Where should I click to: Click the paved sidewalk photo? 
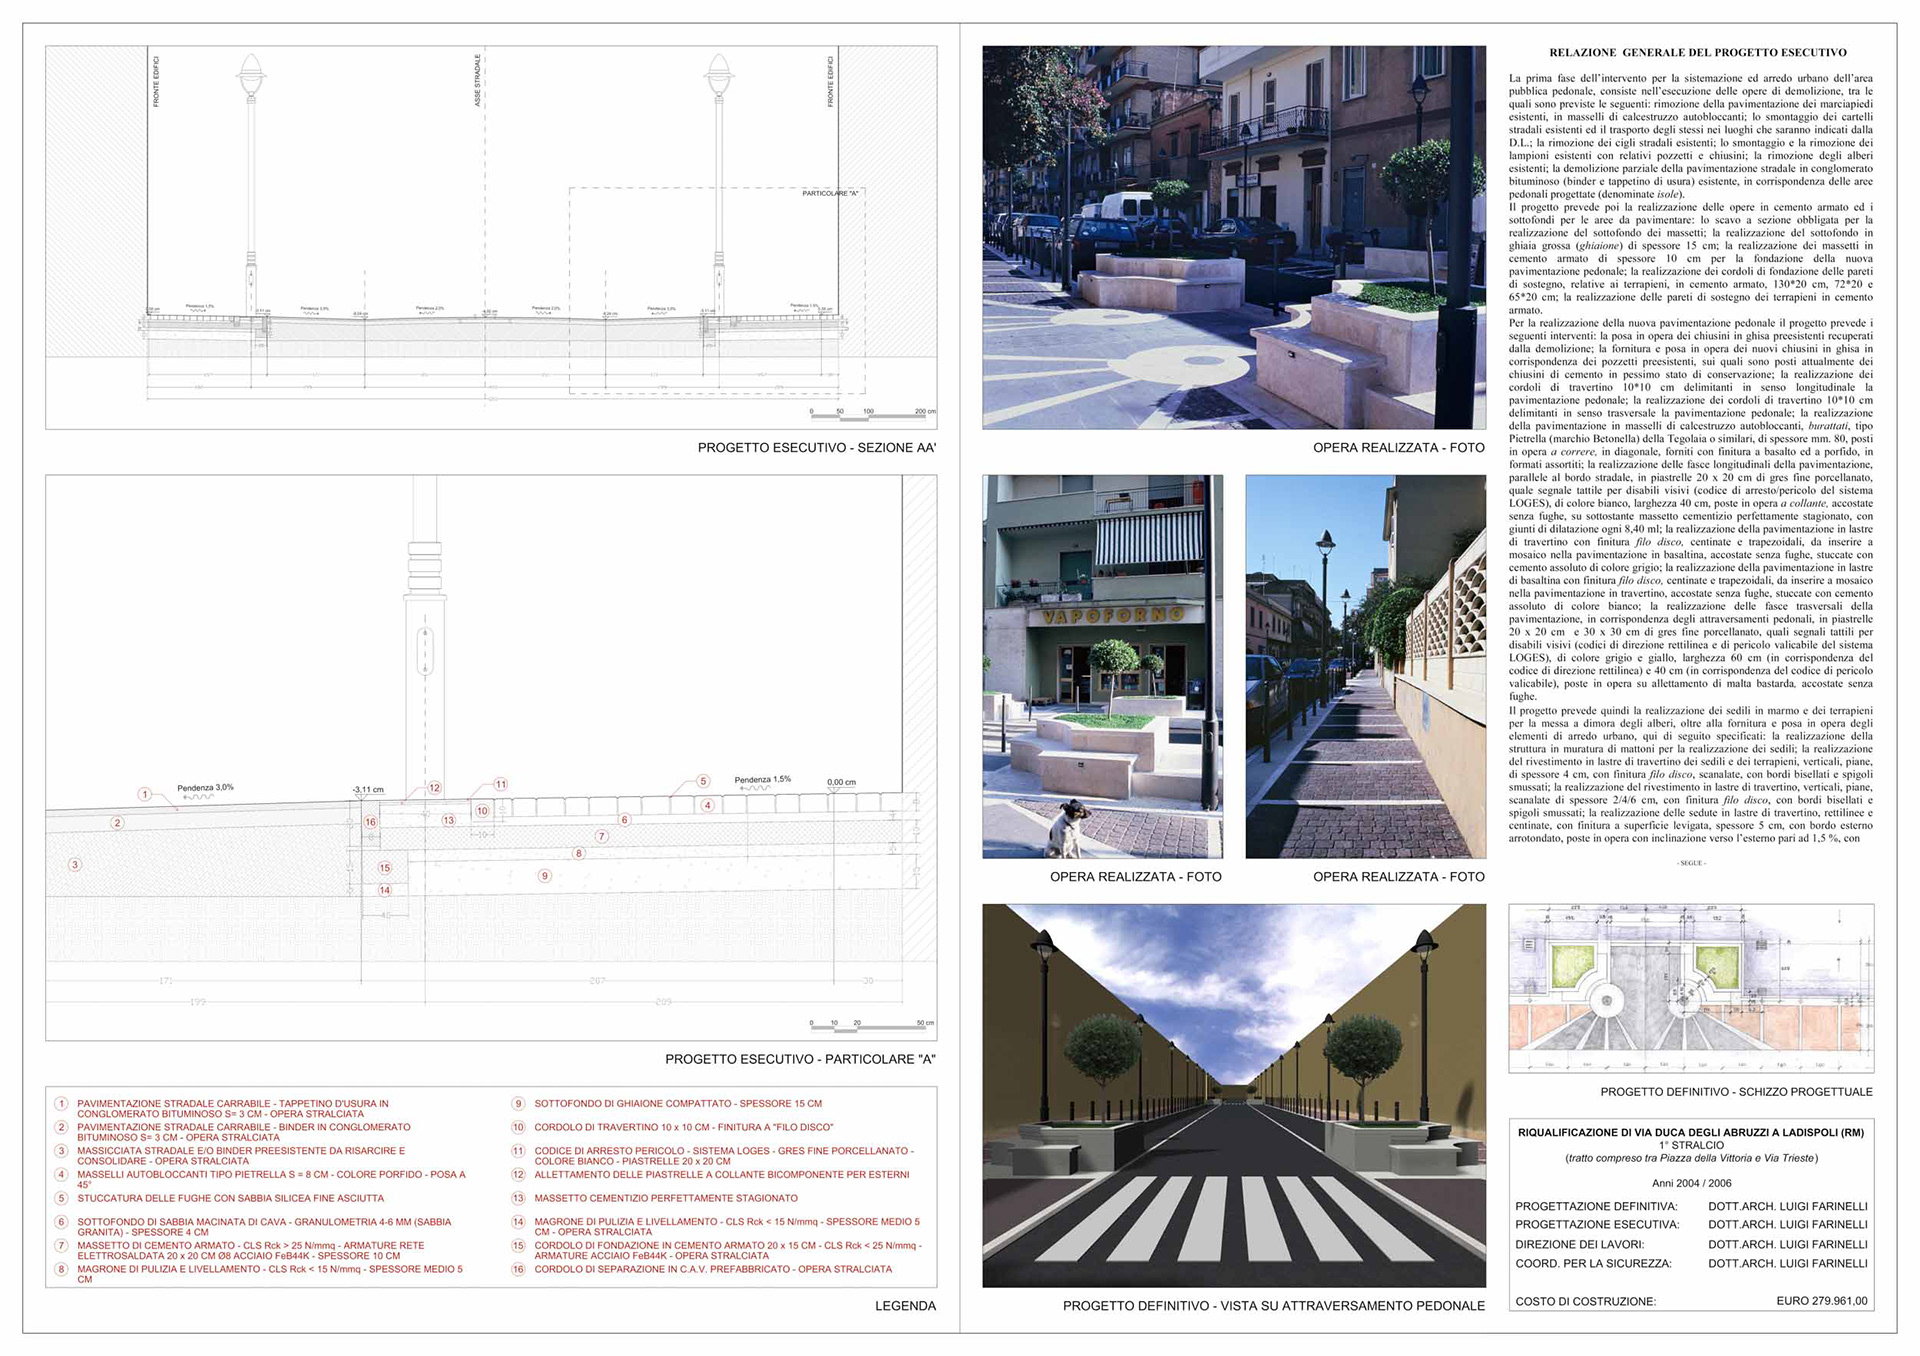pyautogui.click(x=1365, y=666)
